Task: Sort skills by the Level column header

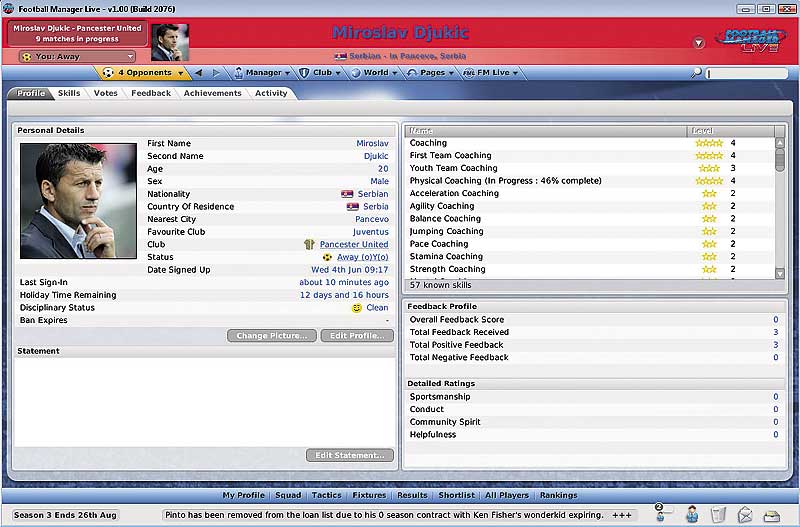Action: [x=731, y=131]
